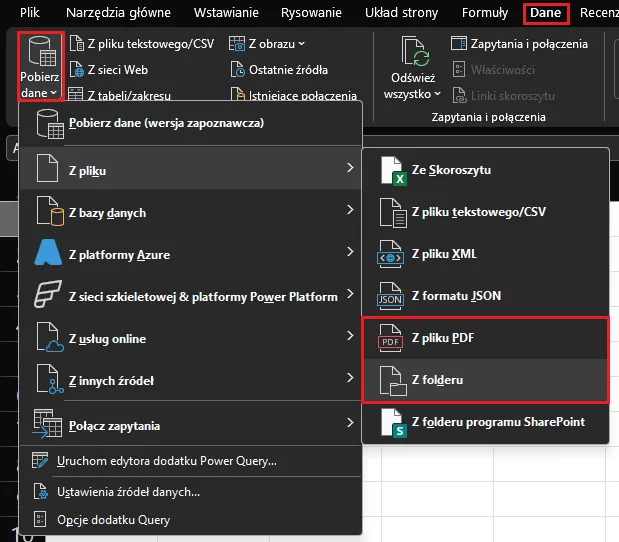
Task: Open Połącz zapytania menu item
Action: [x=114, y=426]
